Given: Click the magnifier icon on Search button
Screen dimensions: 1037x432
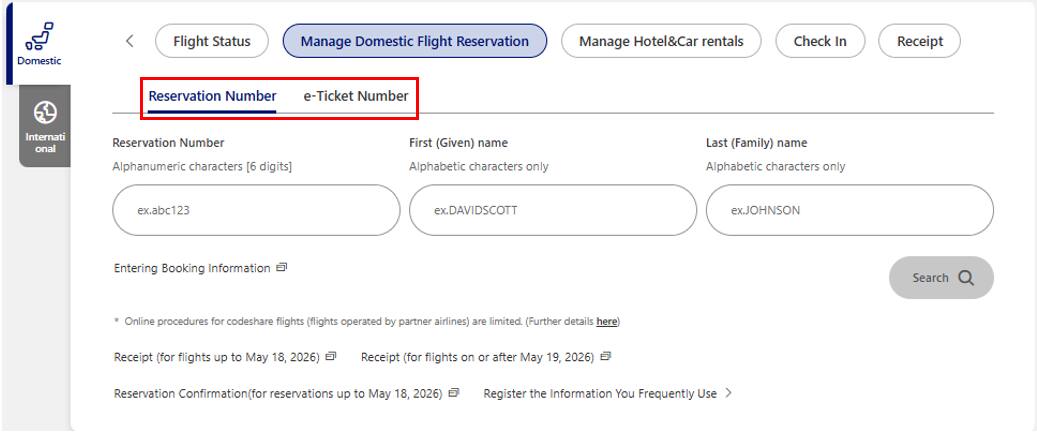Looking at the screenshot, I should [966, 278].
